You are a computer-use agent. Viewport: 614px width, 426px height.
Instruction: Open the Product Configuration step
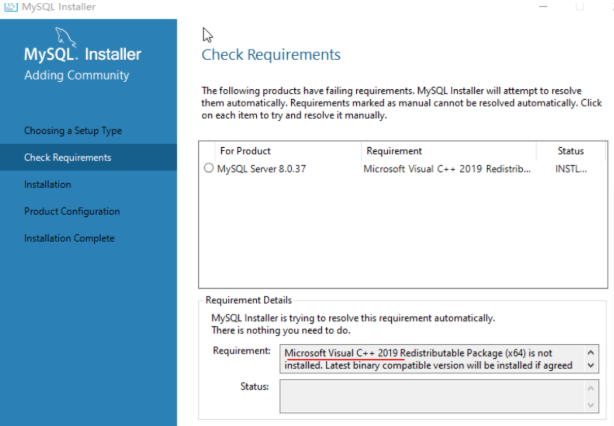[72, 211]
